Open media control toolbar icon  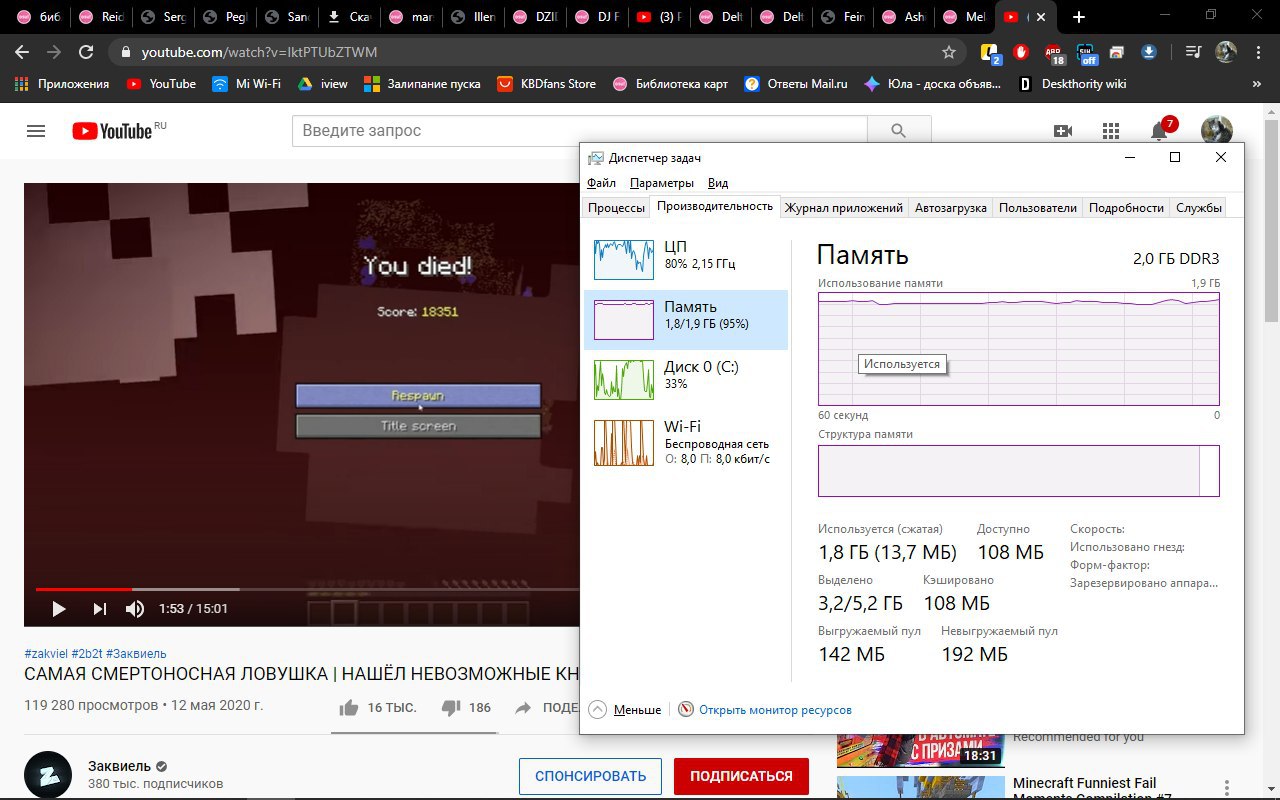[1193, 52]
